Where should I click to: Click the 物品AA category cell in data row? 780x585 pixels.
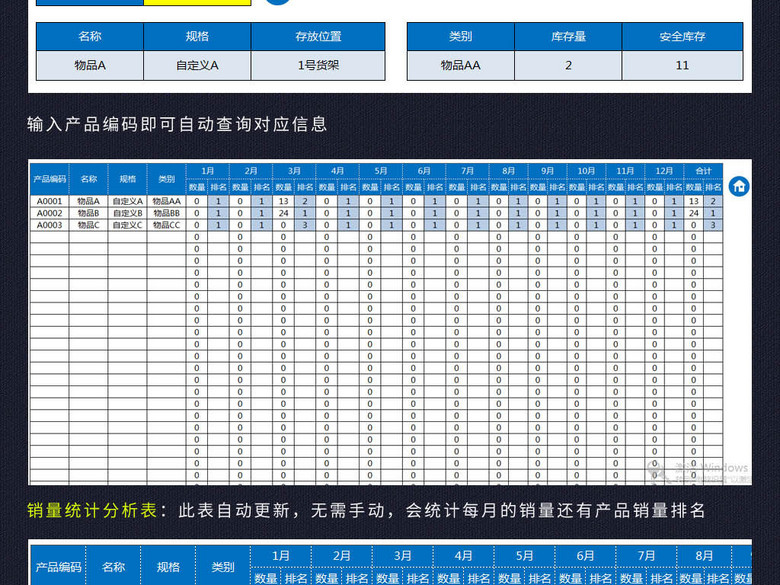(166, 201)
